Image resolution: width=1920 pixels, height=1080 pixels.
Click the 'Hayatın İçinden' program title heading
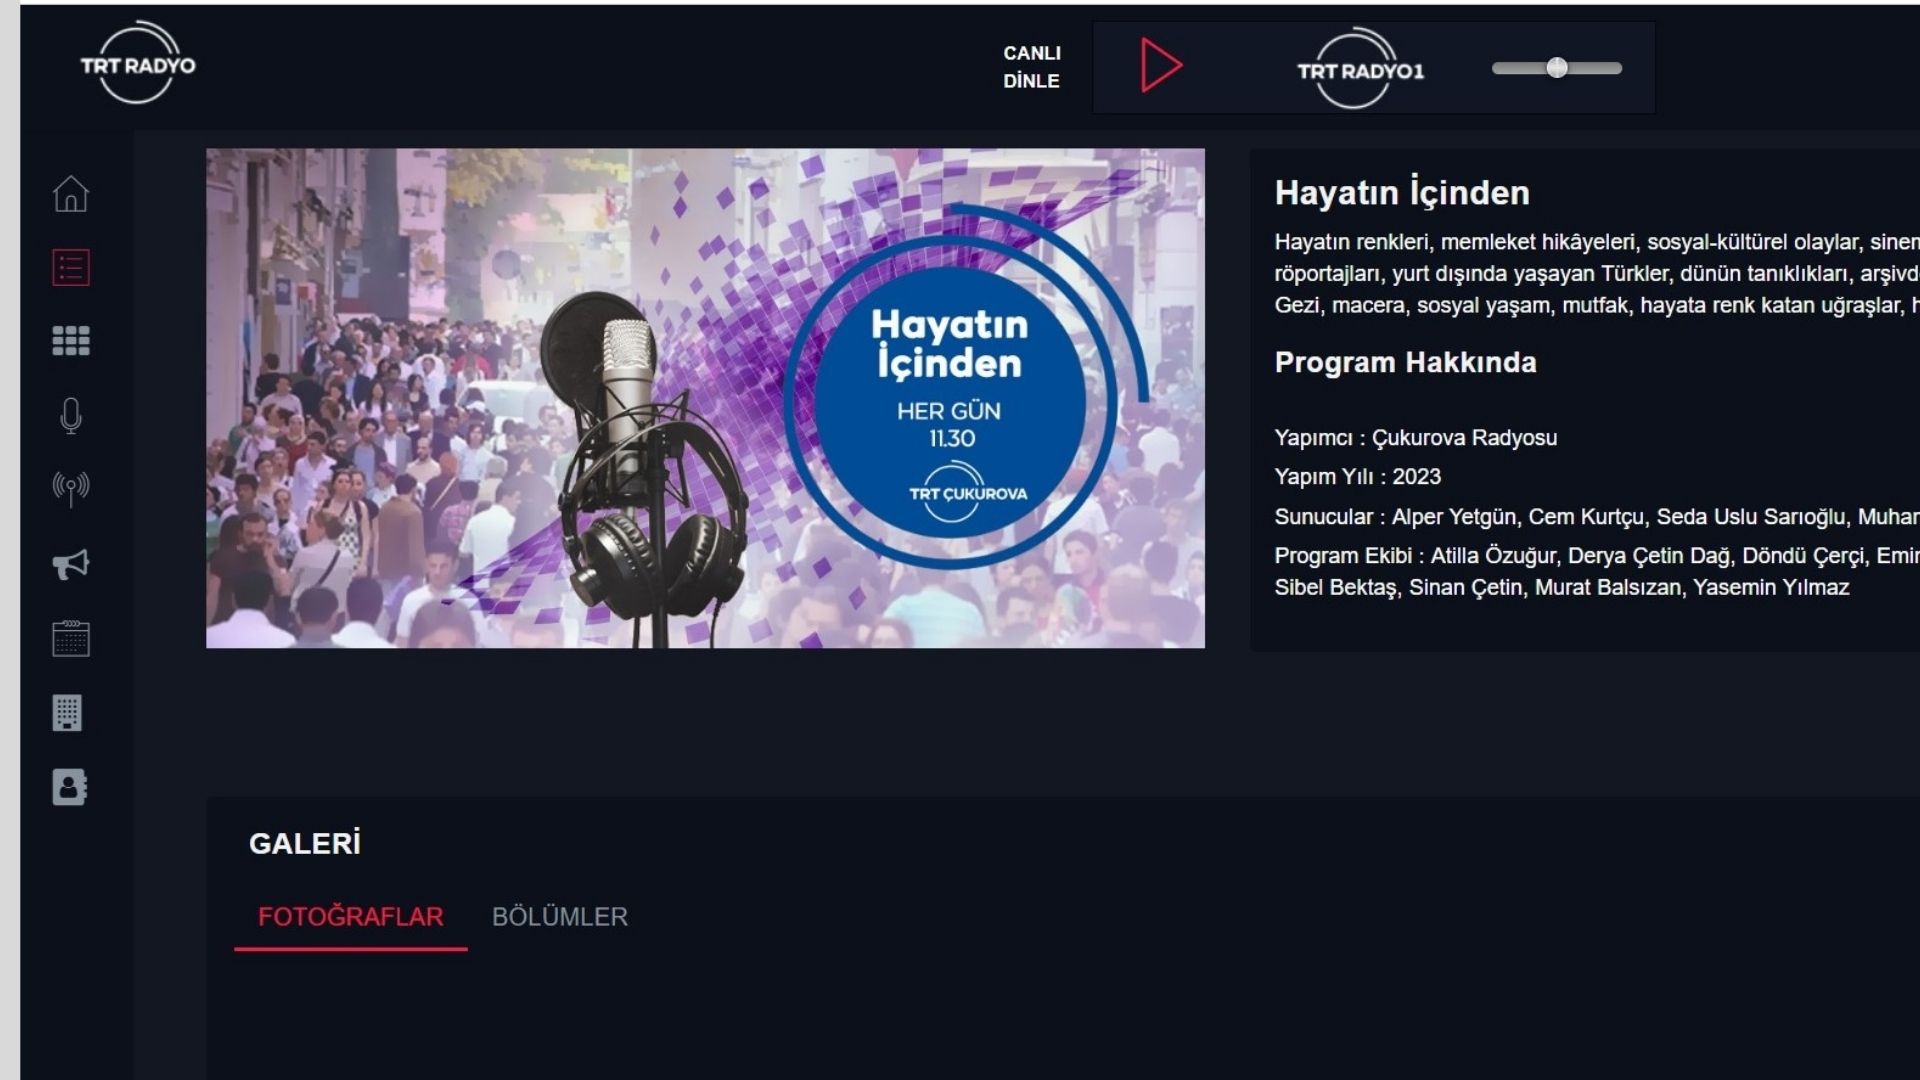pyautogui.click(x=1402, y=192)
